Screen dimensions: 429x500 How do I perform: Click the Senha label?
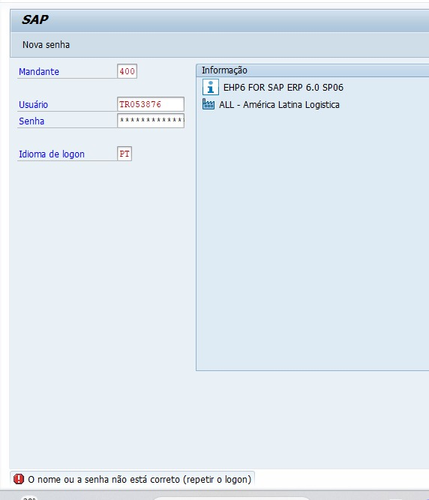[31, 121]
